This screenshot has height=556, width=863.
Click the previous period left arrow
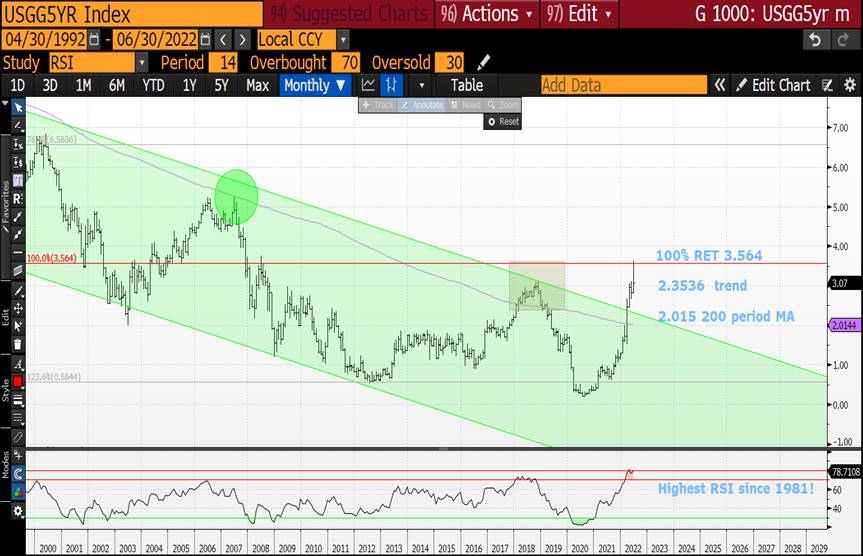(x=223, y=40)
